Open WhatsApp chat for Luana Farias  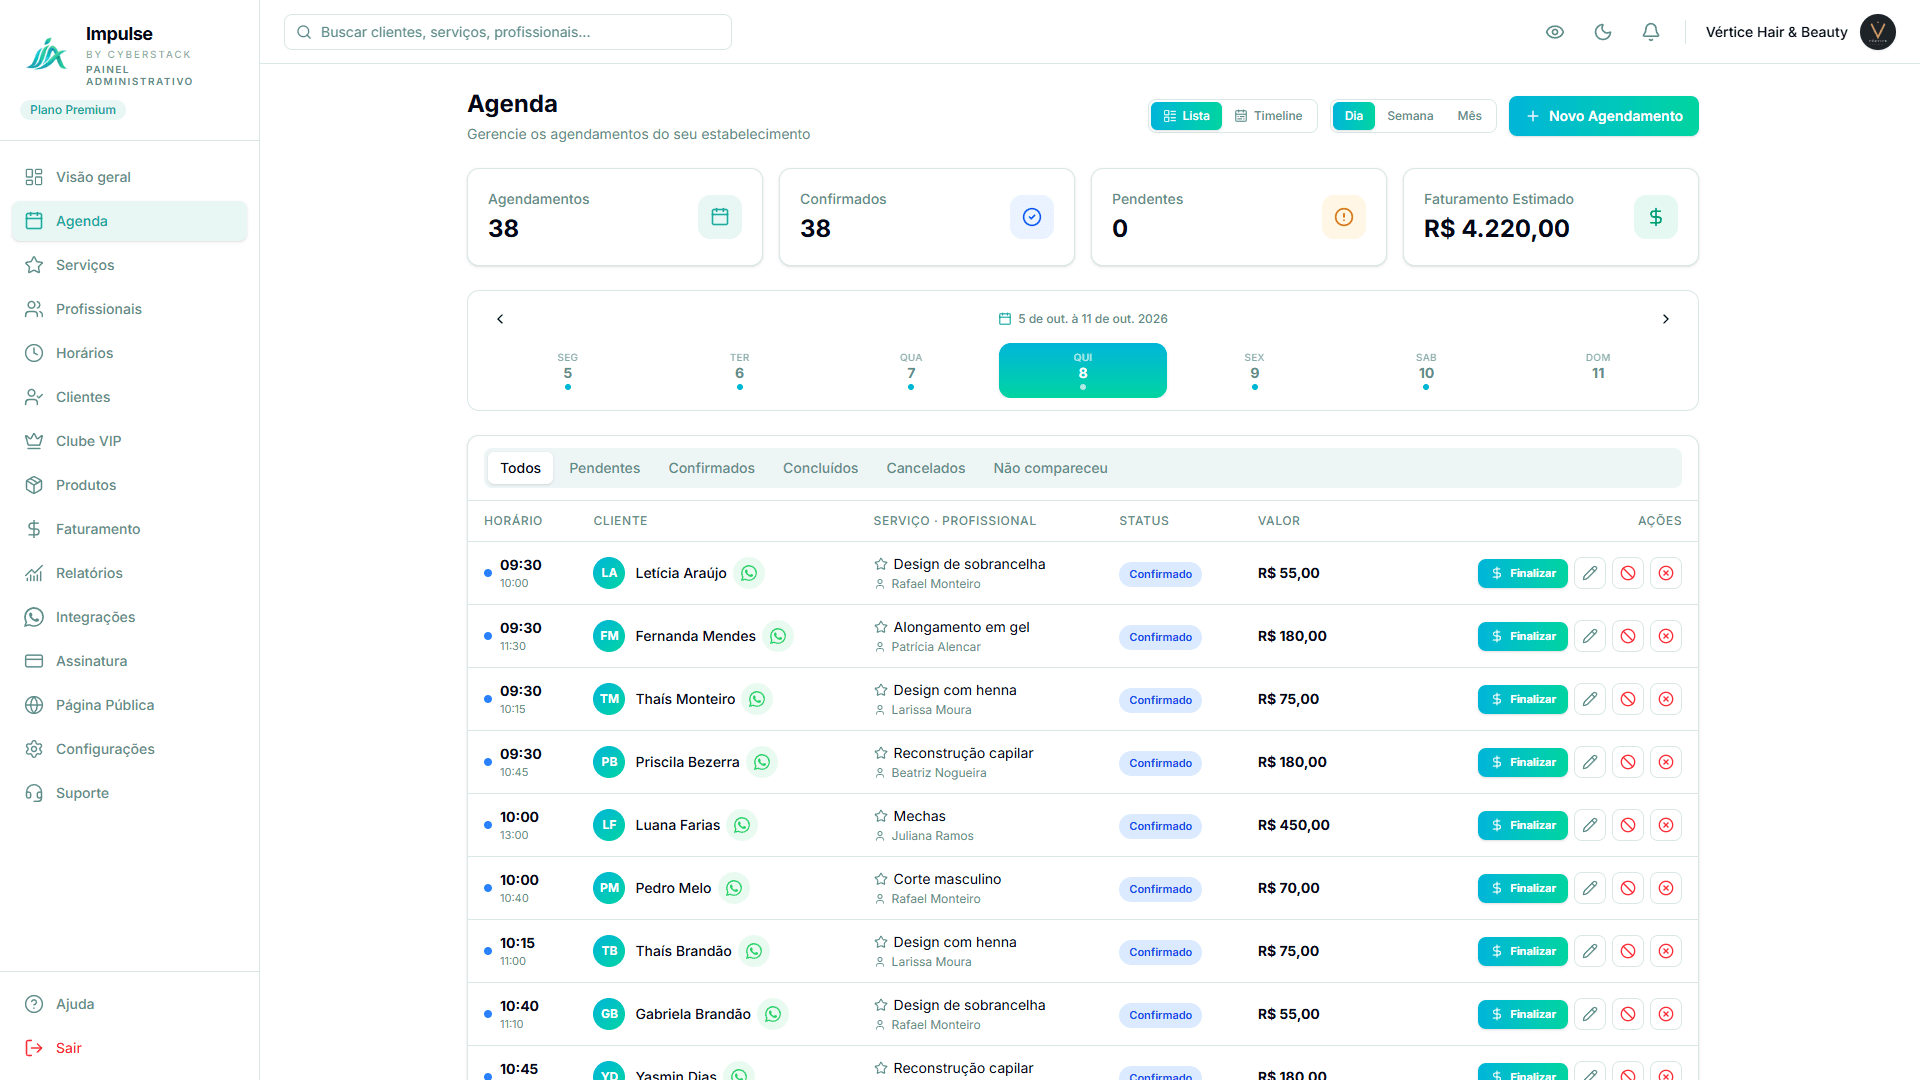pyautogui.click(x=742, y=825)
